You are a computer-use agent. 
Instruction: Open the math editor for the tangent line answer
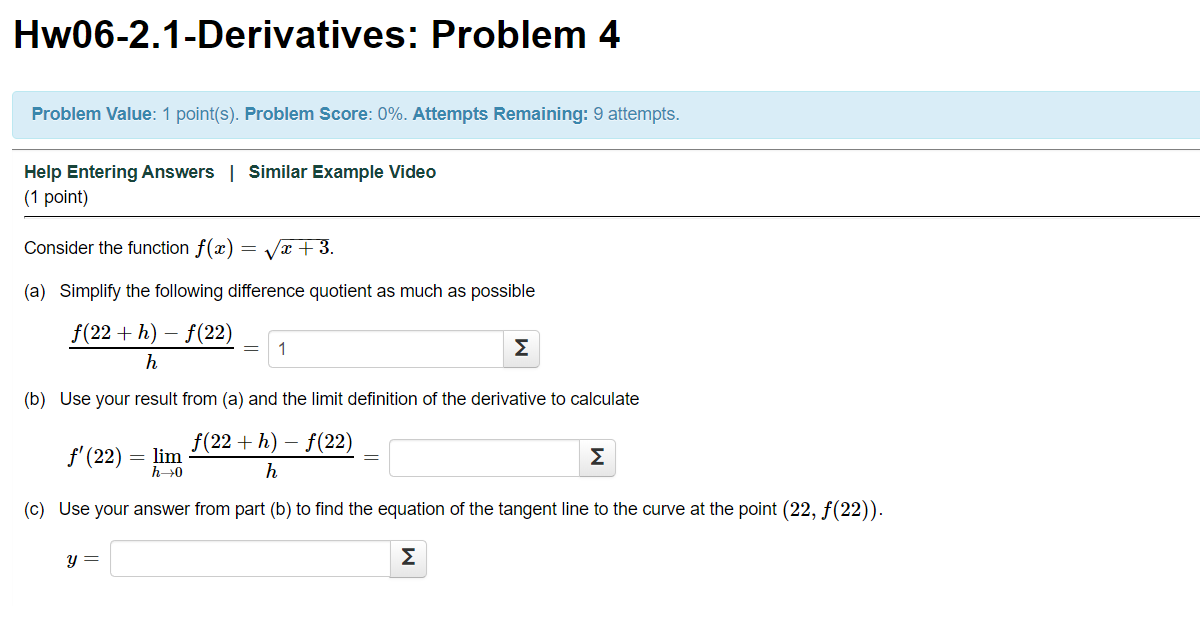[x=407, y=559]
